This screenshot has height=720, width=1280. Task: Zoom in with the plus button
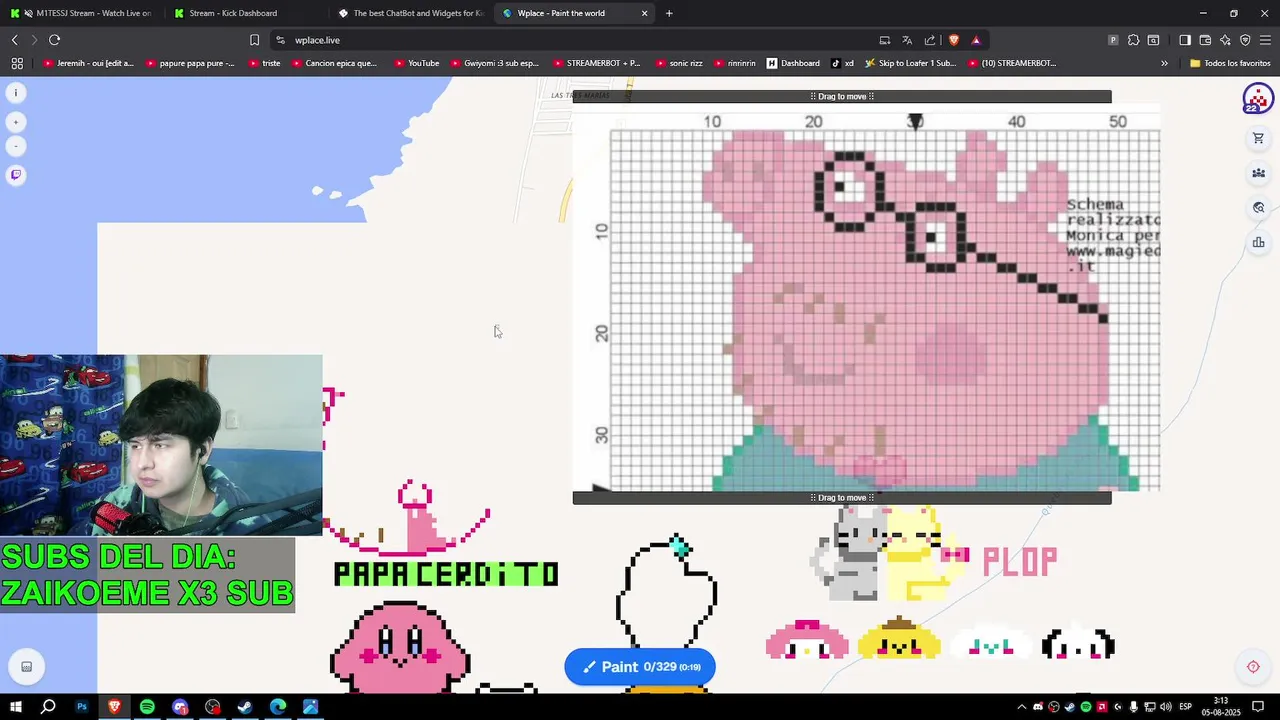click(15, 122)
